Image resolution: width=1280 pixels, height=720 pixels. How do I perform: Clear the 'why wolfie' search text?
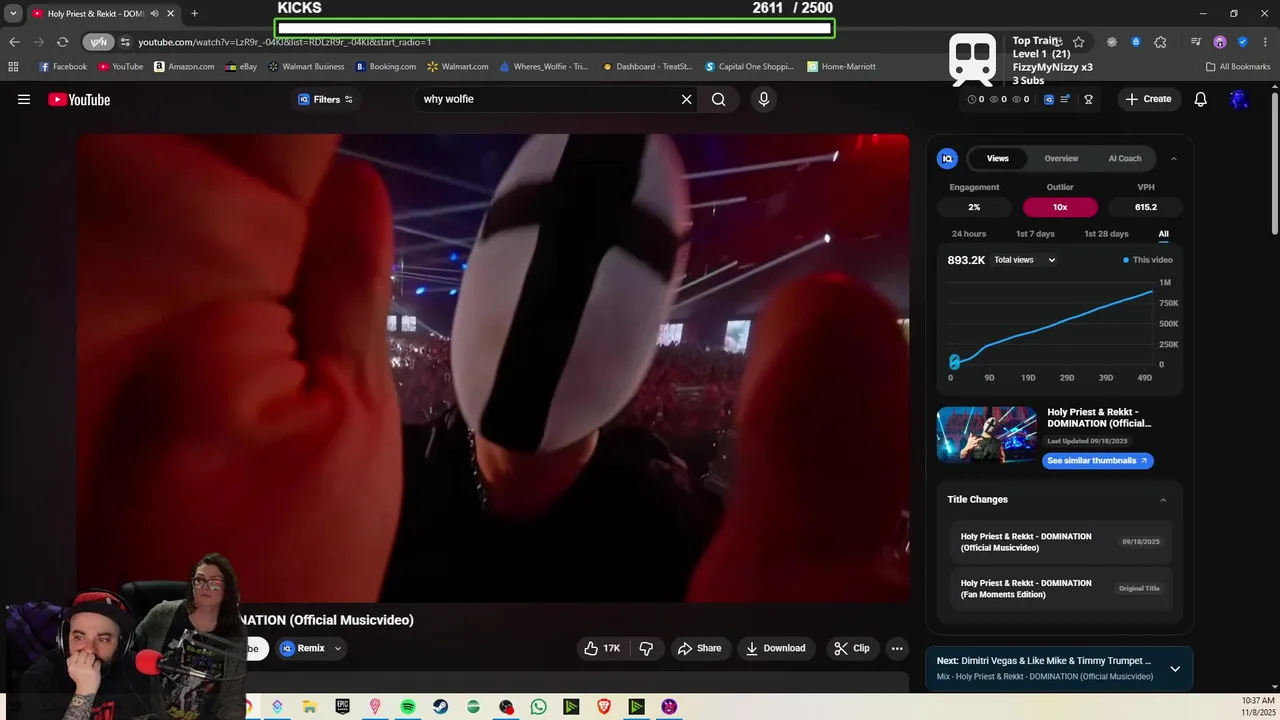[686, 99]
